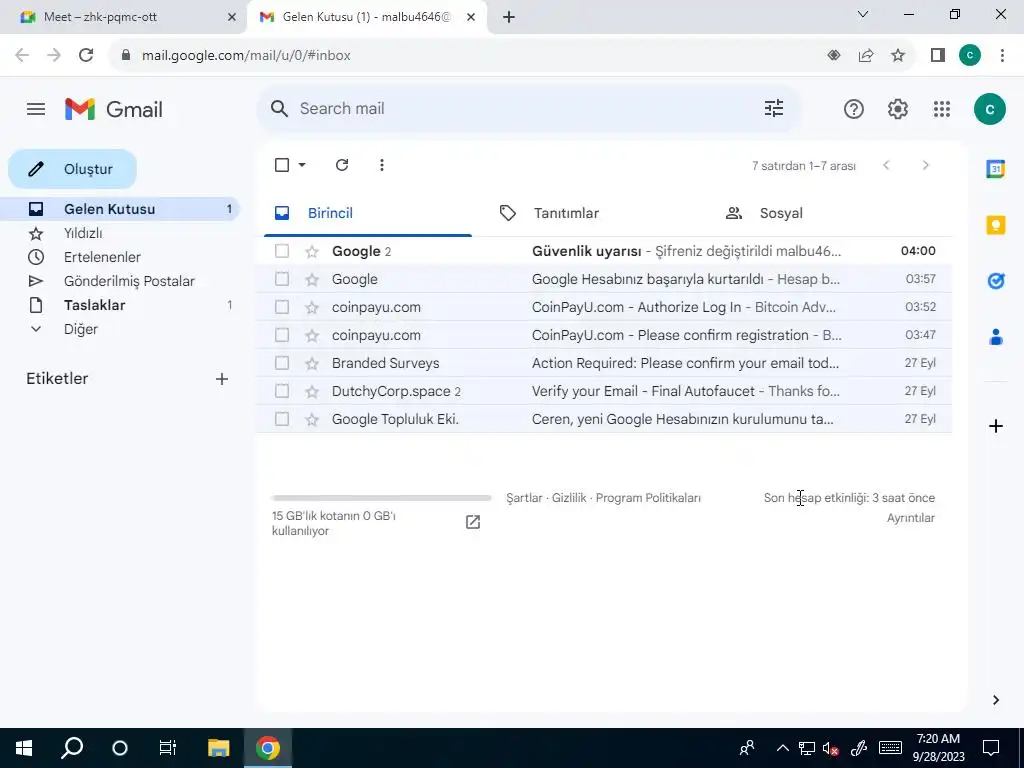Open Chrome tab search dropdown

click(x=863, y=14)
